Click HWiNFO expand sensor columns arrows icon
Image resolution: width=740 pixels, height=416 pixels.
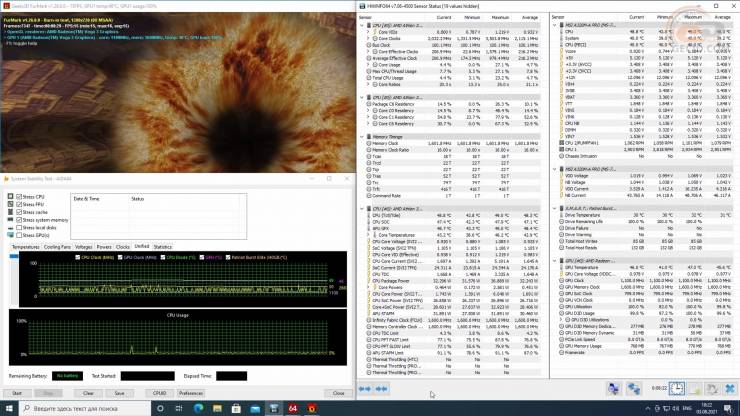pos(365,389)
